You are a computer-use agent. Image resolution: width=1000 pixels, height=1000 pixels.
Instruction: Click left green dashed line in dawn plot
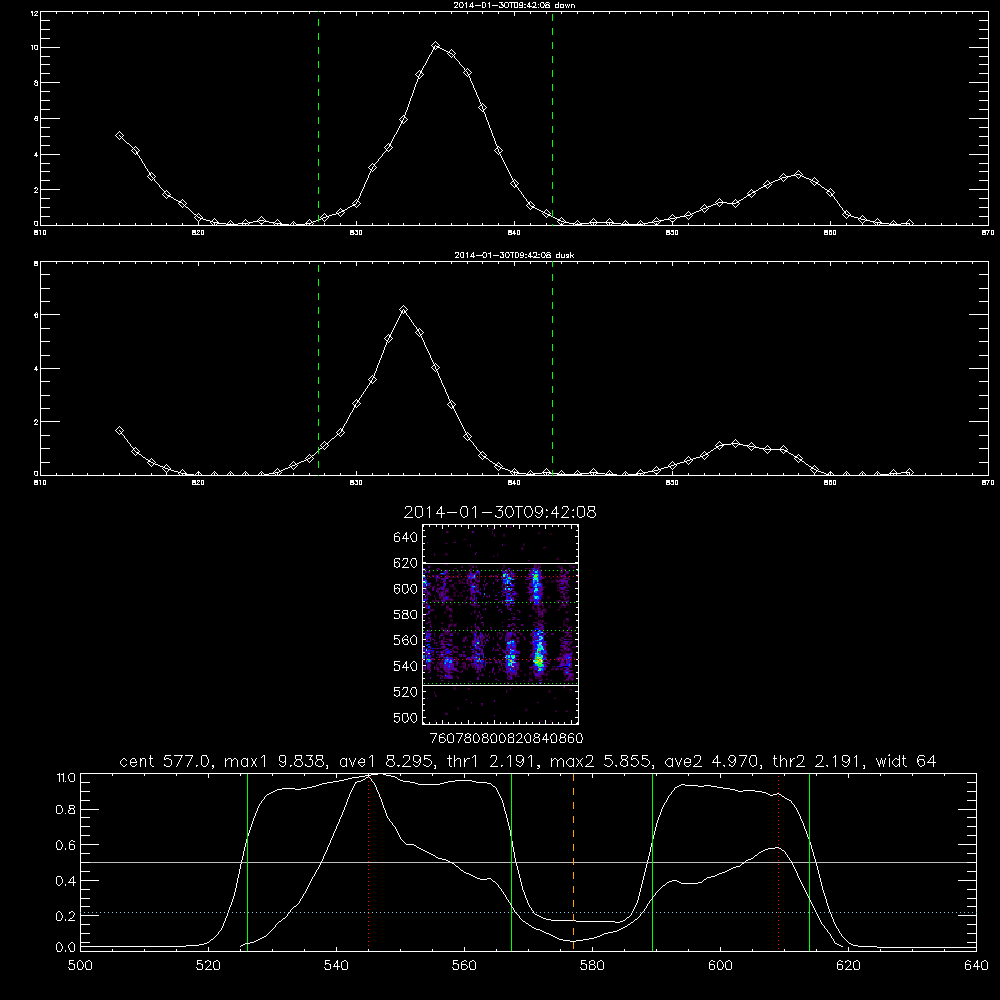point(318,118)
